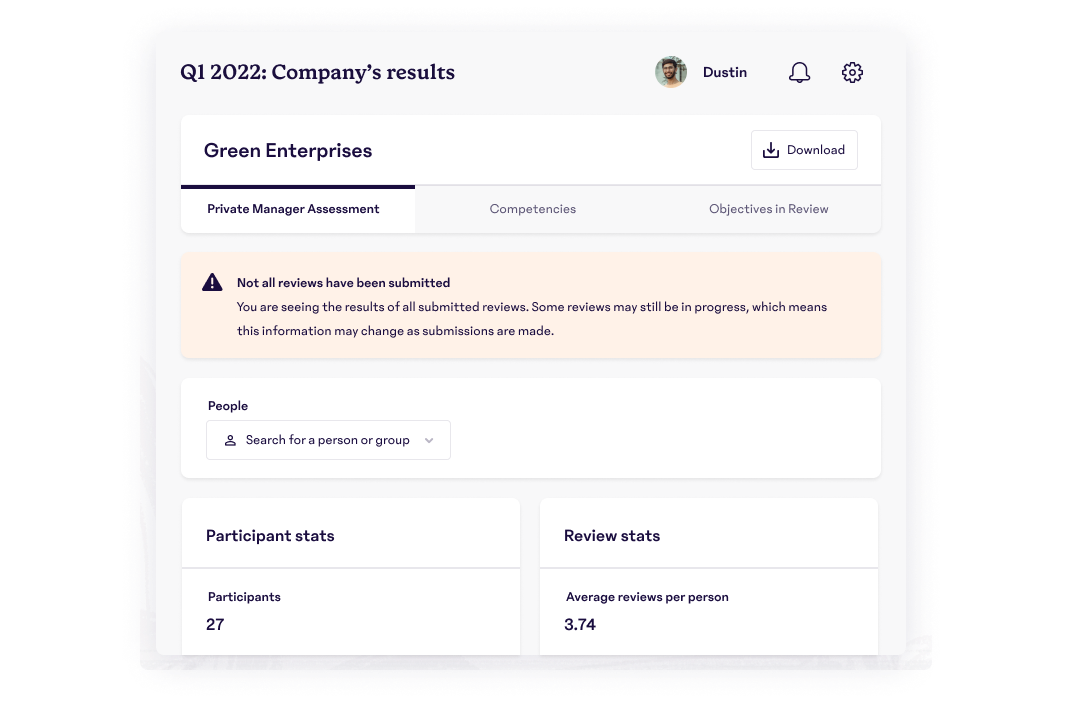Select the Participant stats card header
This screenshot has width=1073, height=703.
(x=270, y=536)
